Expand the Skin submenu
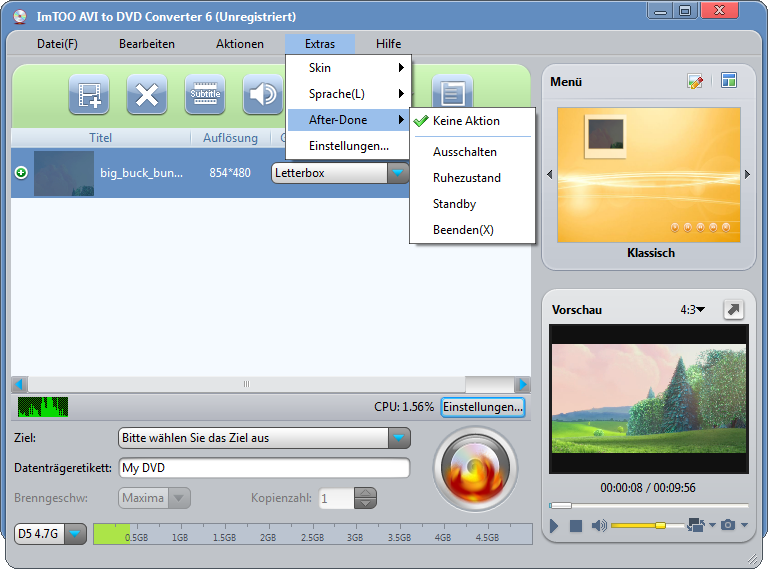Image resolution: width=768 pixels, height=569 pixels. coord(348,68)
